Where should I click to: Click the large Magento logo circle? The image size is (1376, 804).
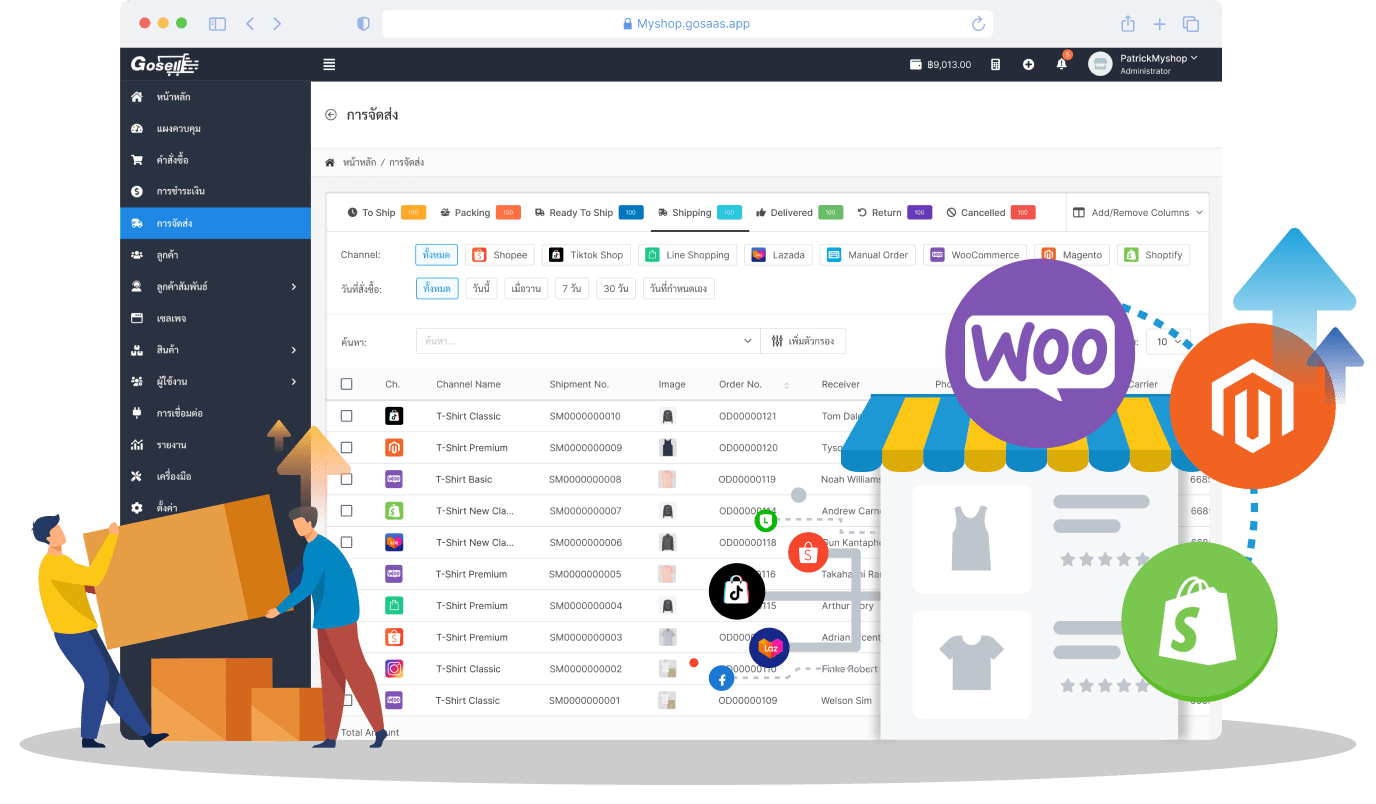[1252, 405]
